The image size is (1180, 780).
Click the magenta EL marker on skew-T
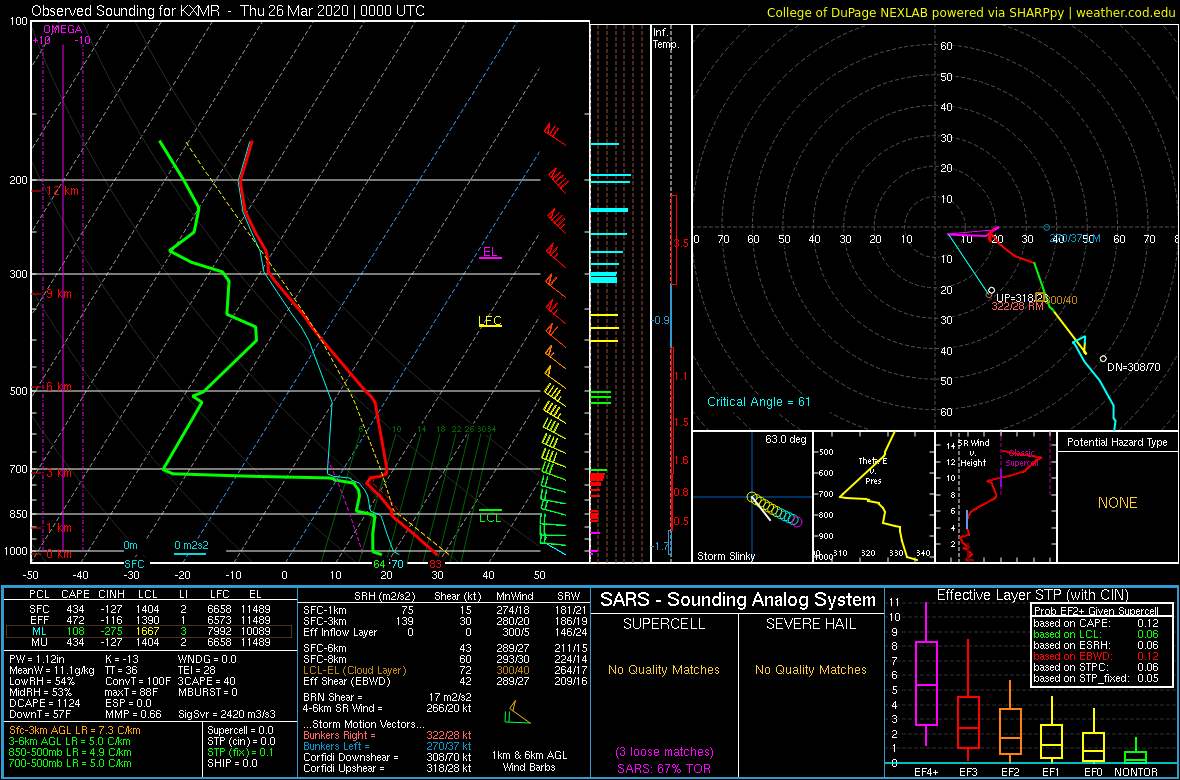(x=490, y=252)
